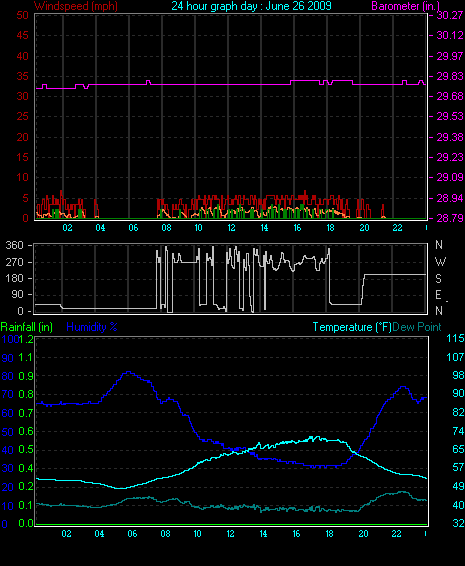This screenshot has height=566, width=465.
Task: Click the 115 temperature scale value
Action: click(x=455, y=339)
